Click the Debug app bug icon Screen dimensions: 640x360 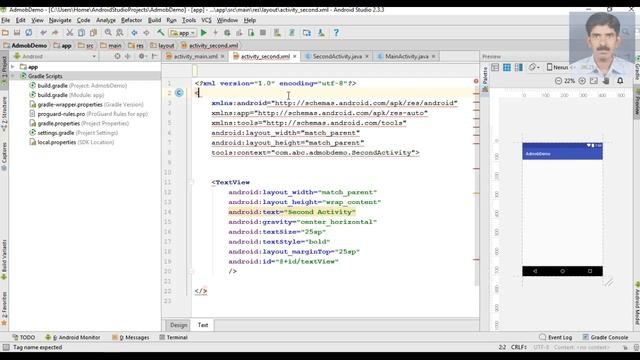click(x=227, y=33)
